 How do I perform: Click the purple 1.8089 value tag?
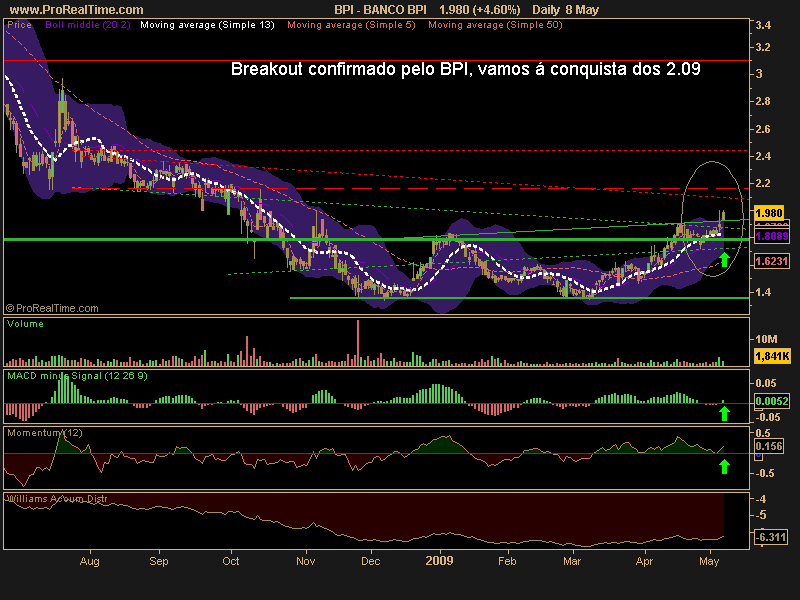[771, 236]
